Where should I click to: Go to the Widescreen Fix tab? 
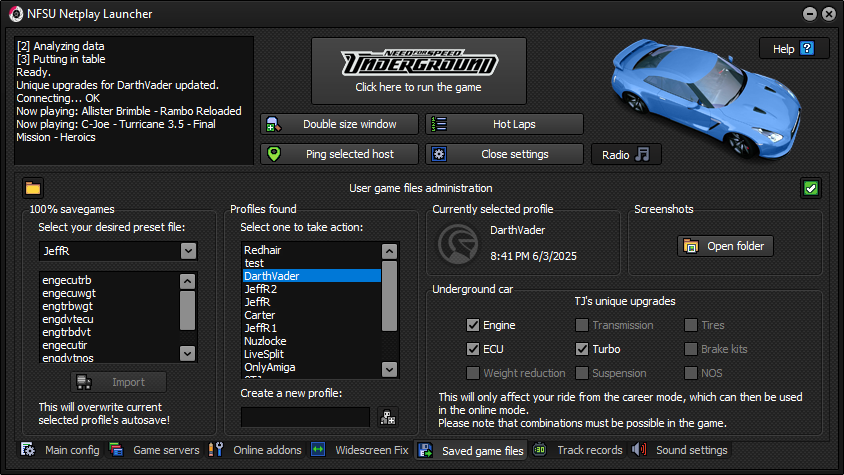(x=360, y=450)
